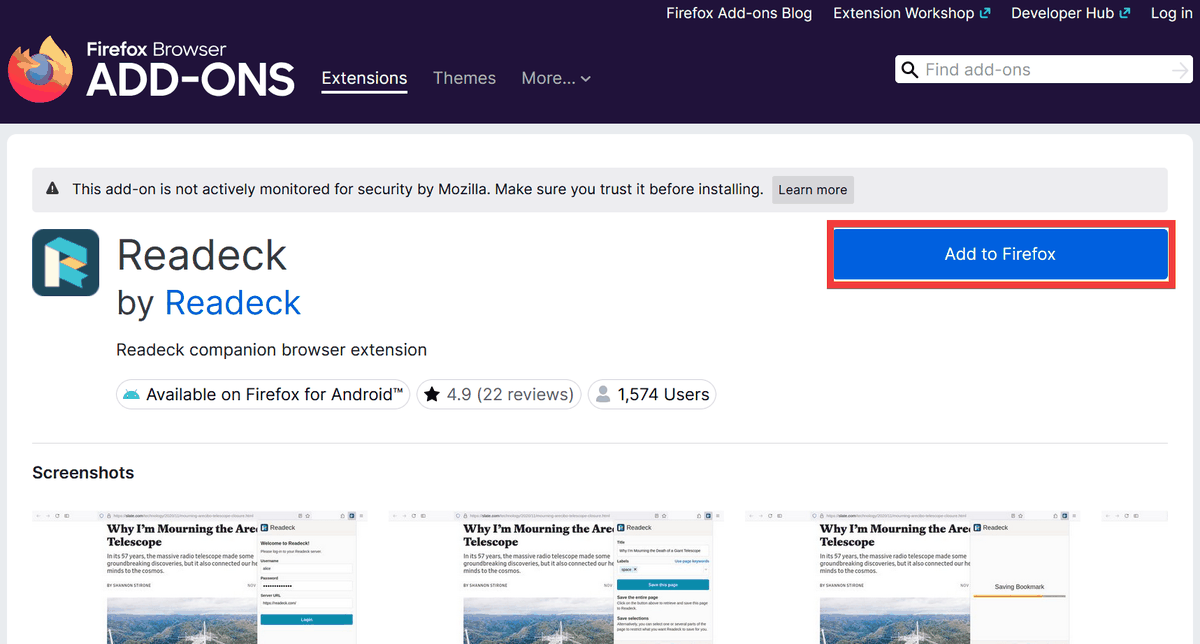Click the Android robot icon
This screenshot has width=1200, height=644.
pyautogui.click(x=131, y=395)
